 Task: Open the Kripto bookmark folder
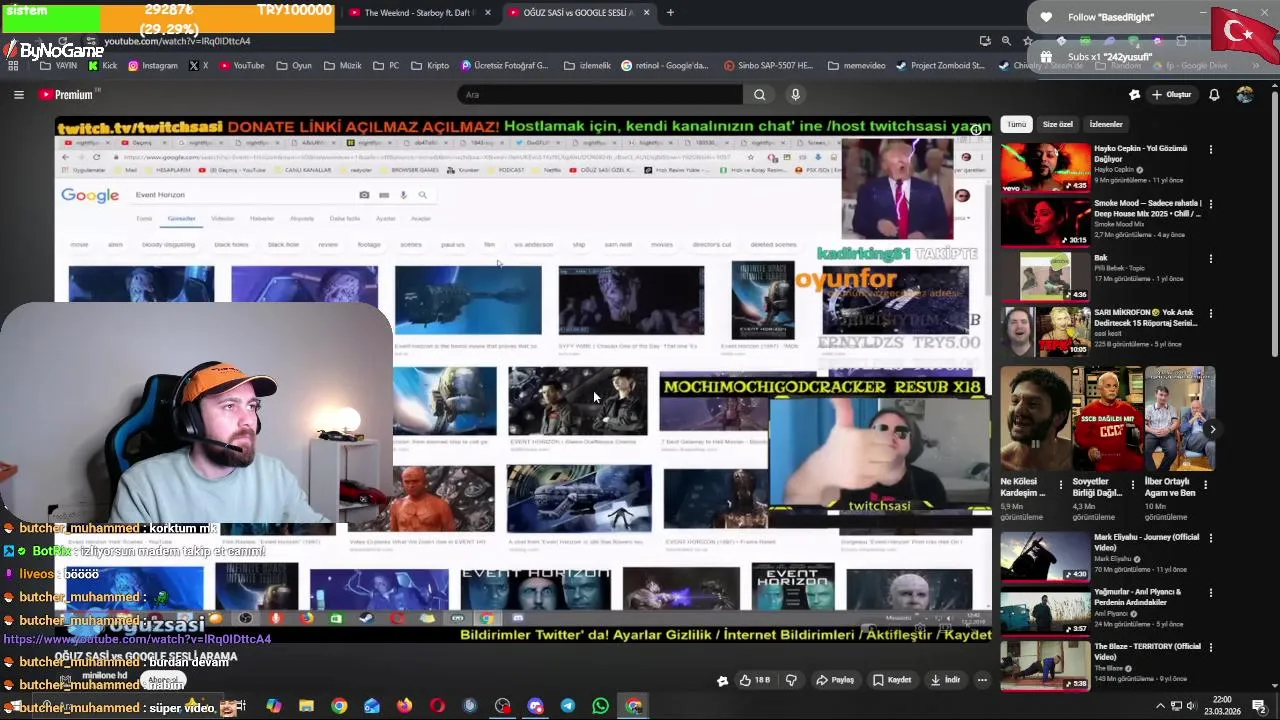tap(430, 66)
